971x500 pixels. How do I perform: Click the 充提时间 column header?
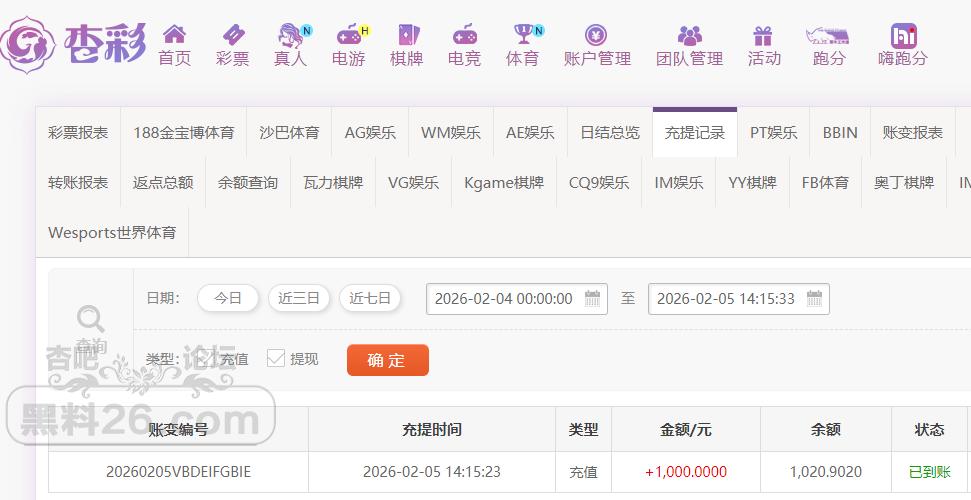pyautogui.click(x=432, y=429)
